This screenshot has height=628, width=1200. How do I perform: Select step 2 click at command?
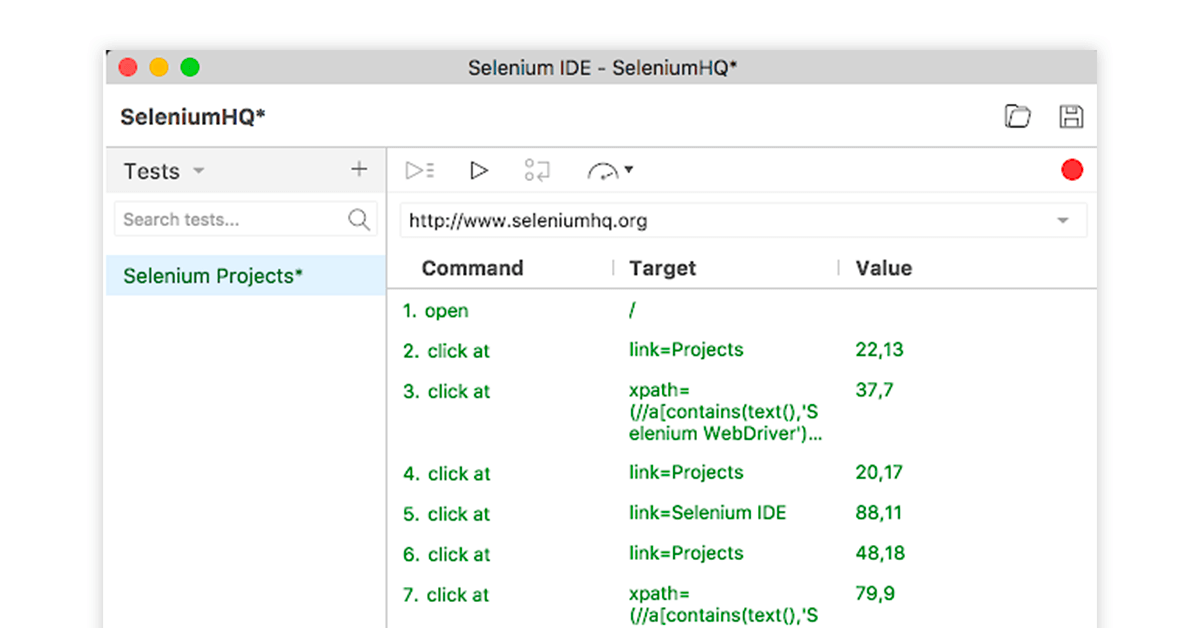click(446, 351)
